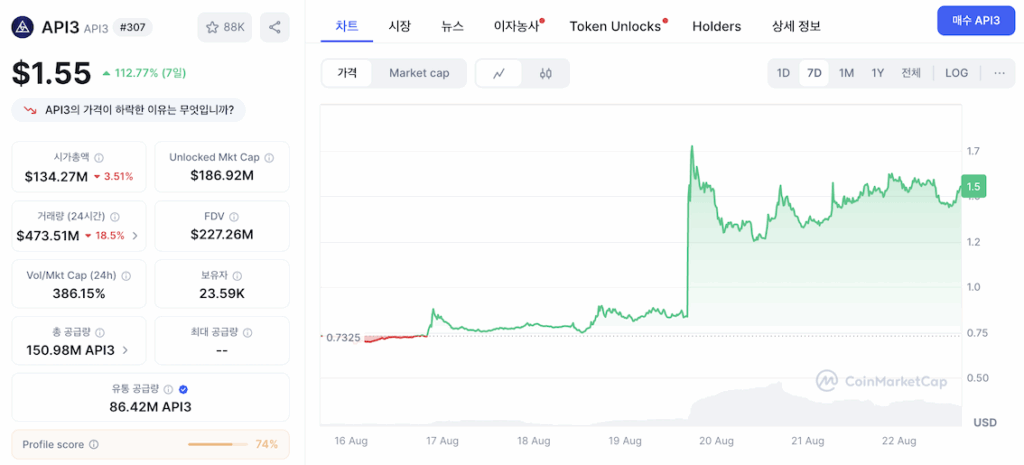Click the verified badge beside 유통 공급량

184,390
